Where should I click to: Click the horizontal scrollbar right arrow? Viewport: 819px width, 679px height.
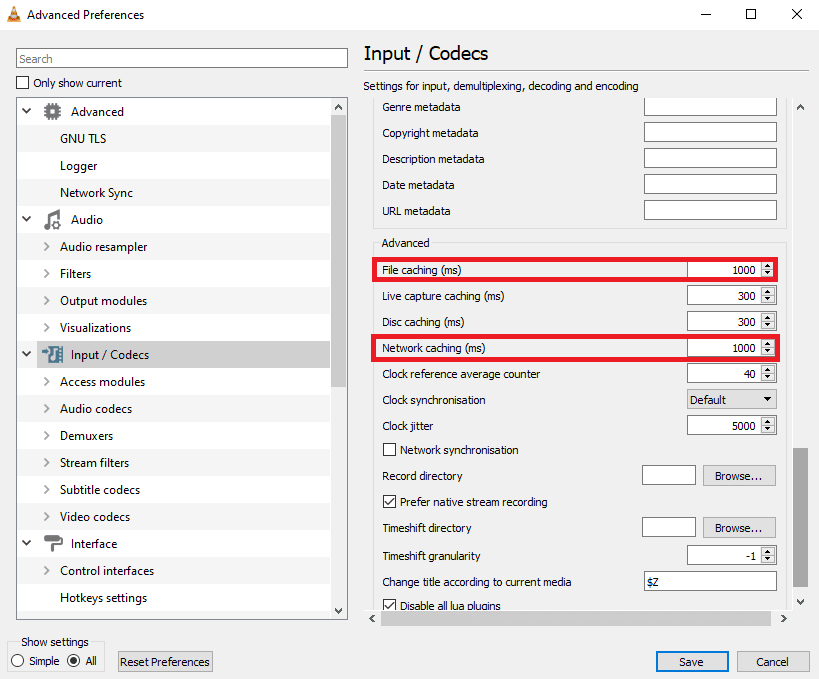click(783, 619)
